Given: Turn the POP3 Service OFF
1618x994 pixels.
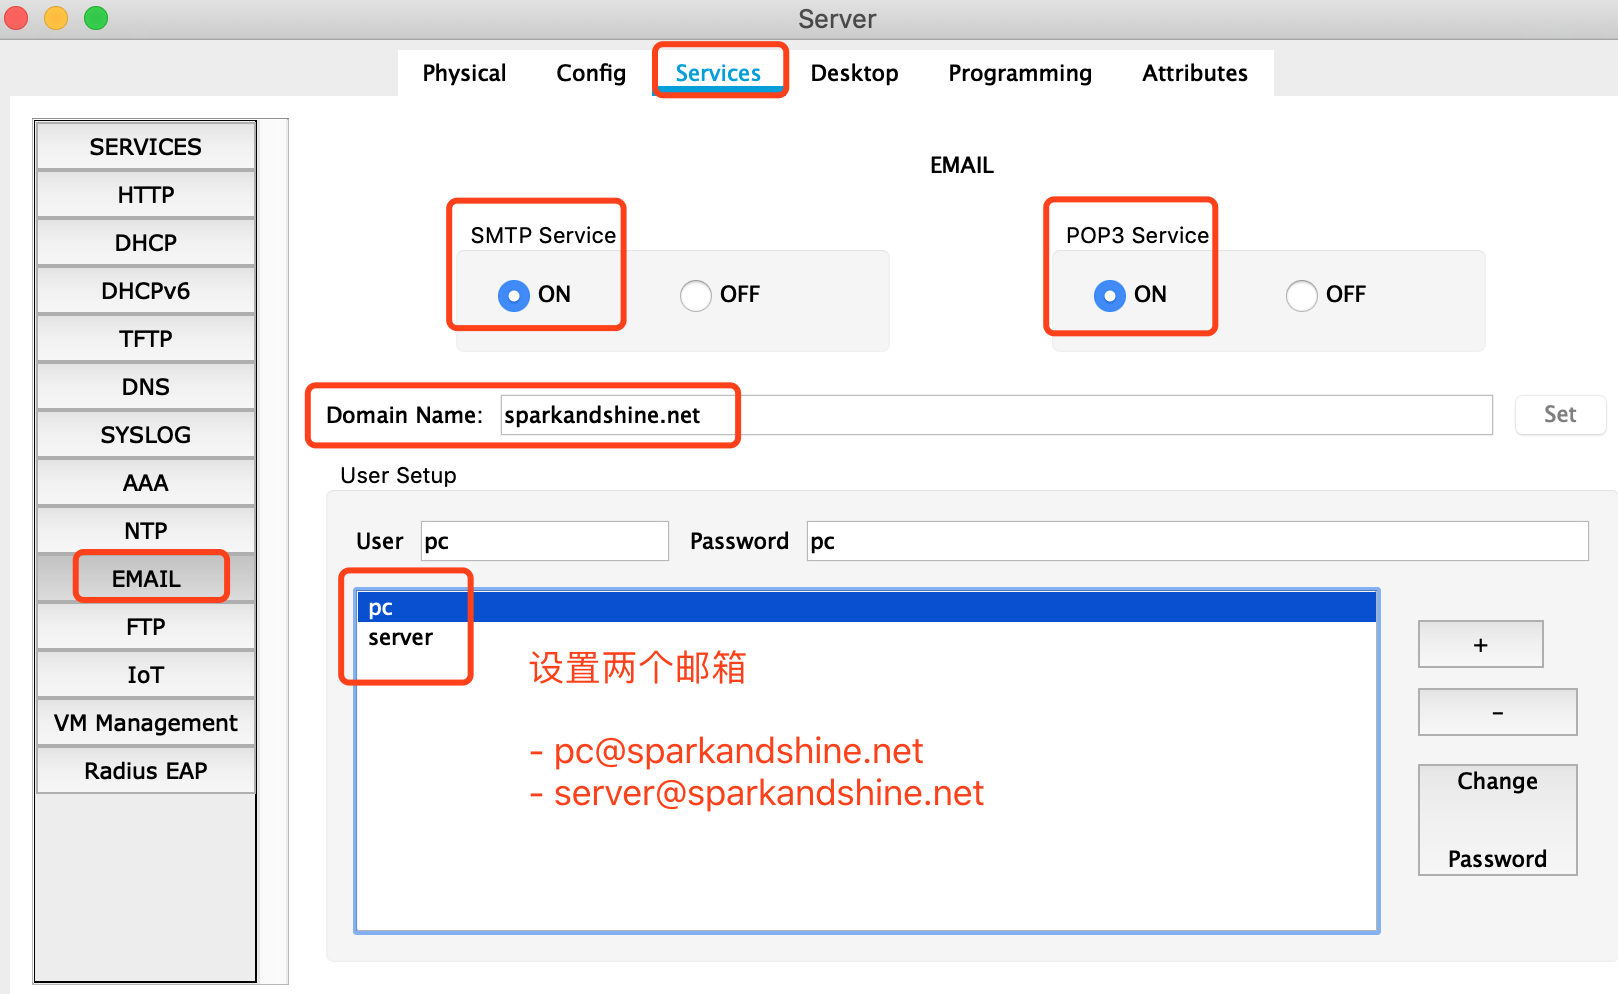Looking at the screenshot, I should click(1302, 295).
